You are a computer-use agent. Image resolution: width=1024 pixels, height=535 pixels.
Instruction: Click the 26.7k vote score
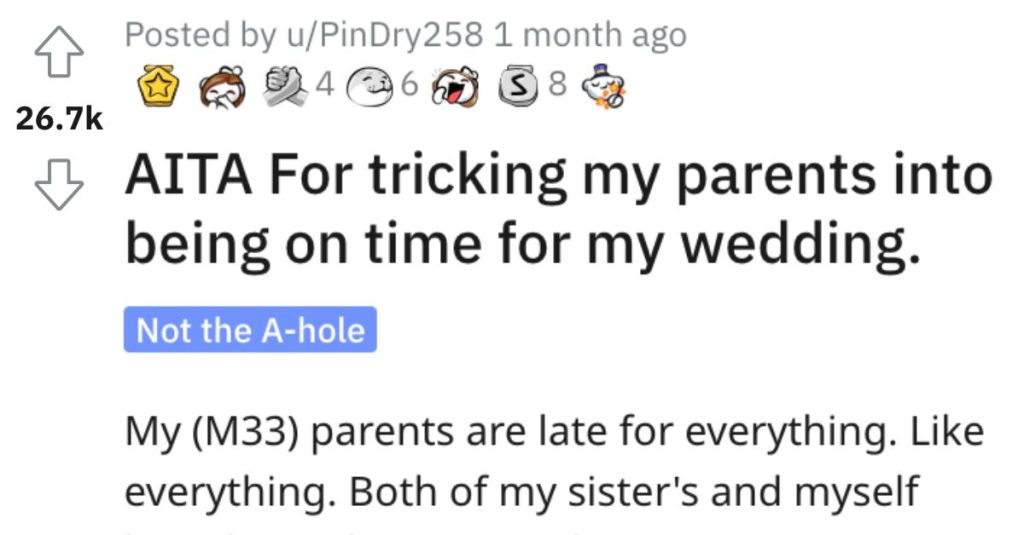point(59,120)
